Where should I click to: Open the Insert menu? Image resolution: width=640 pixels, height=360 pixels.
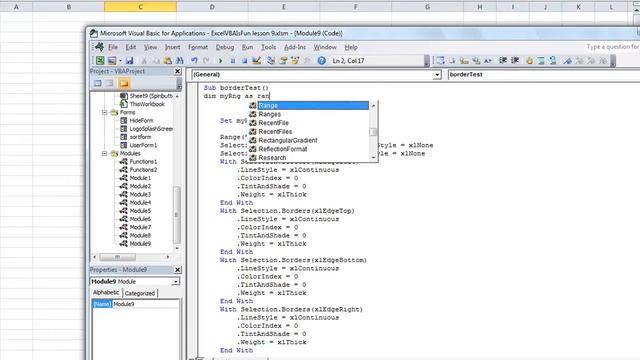(x=172, y=47)
